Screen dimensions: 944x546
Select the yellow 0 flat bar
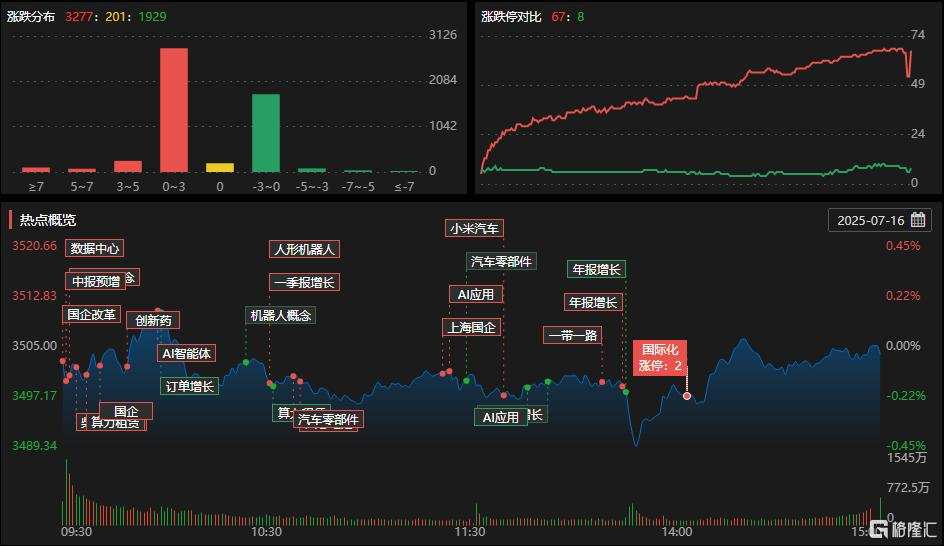(220, 167)
